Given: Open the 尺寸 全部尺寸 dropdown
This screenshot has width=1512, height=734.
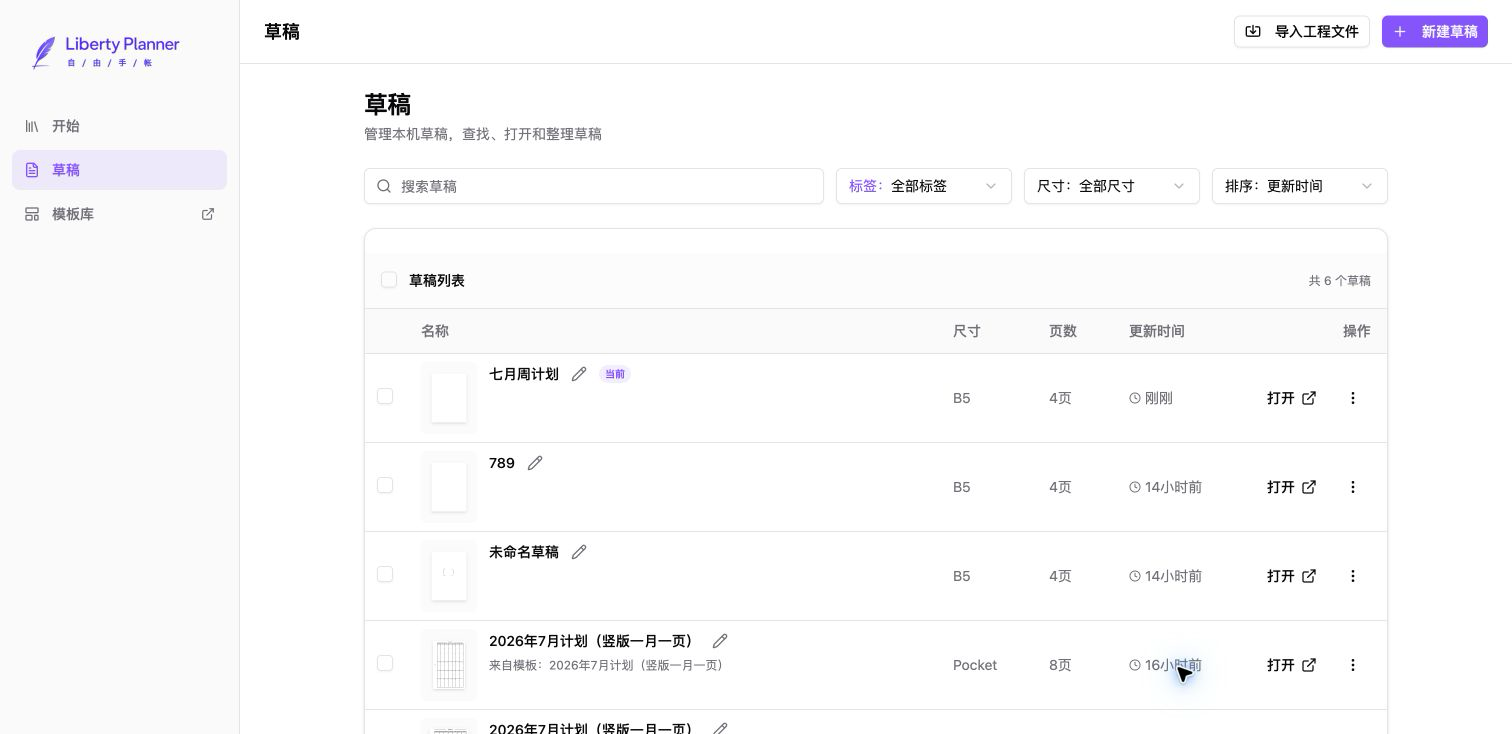Looking at the screenshot, I should pyautogui.click(x=1111, y=186).
